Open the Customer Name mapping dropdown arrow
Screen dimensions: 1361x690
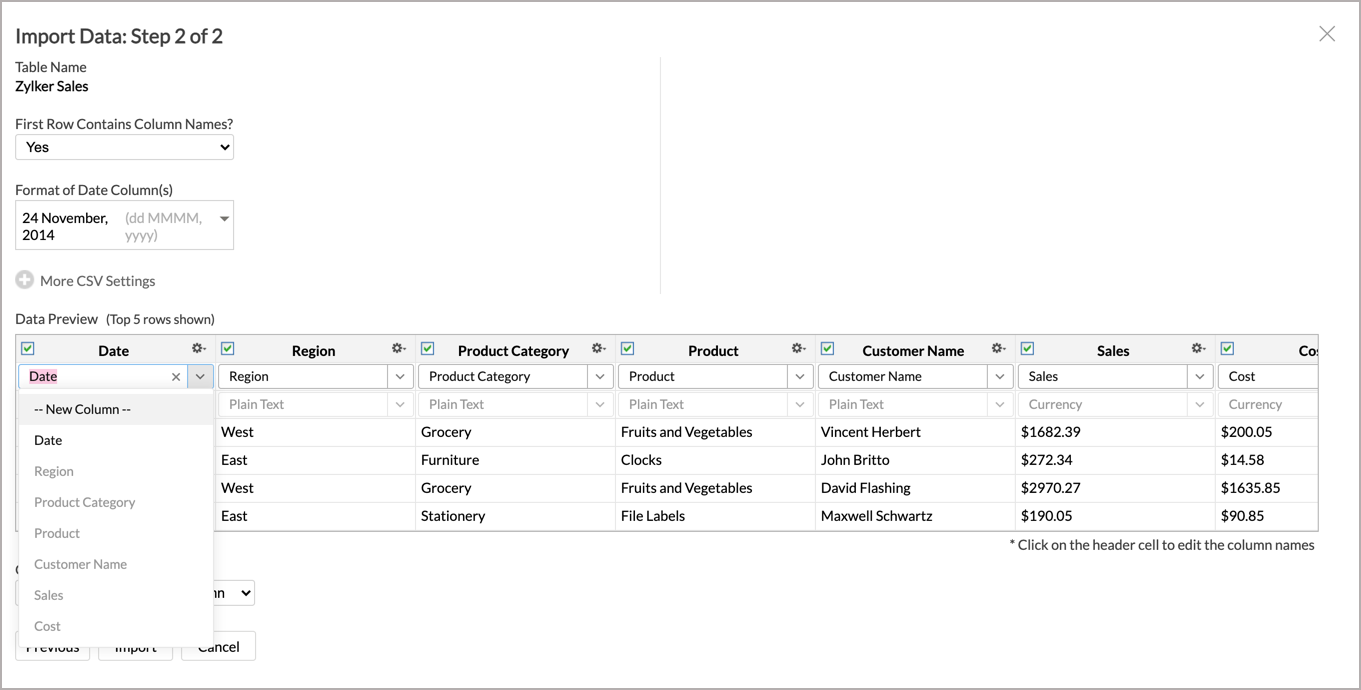tap(1000, 377)
